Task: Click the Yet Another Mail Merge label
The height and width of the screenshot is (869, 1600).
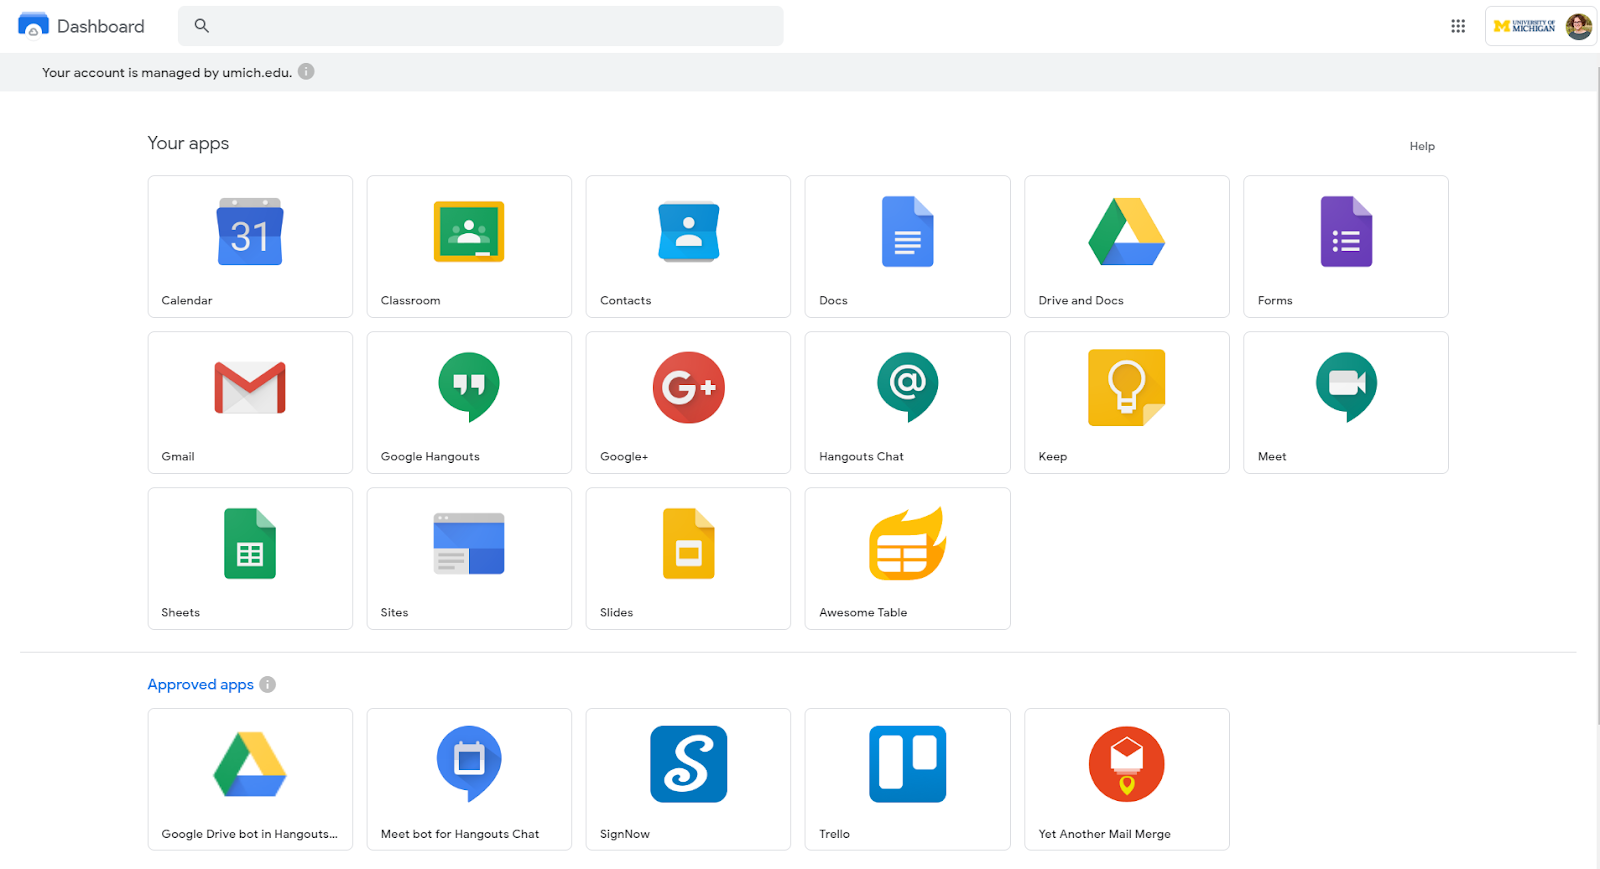Action: (x=1104, y=834)
